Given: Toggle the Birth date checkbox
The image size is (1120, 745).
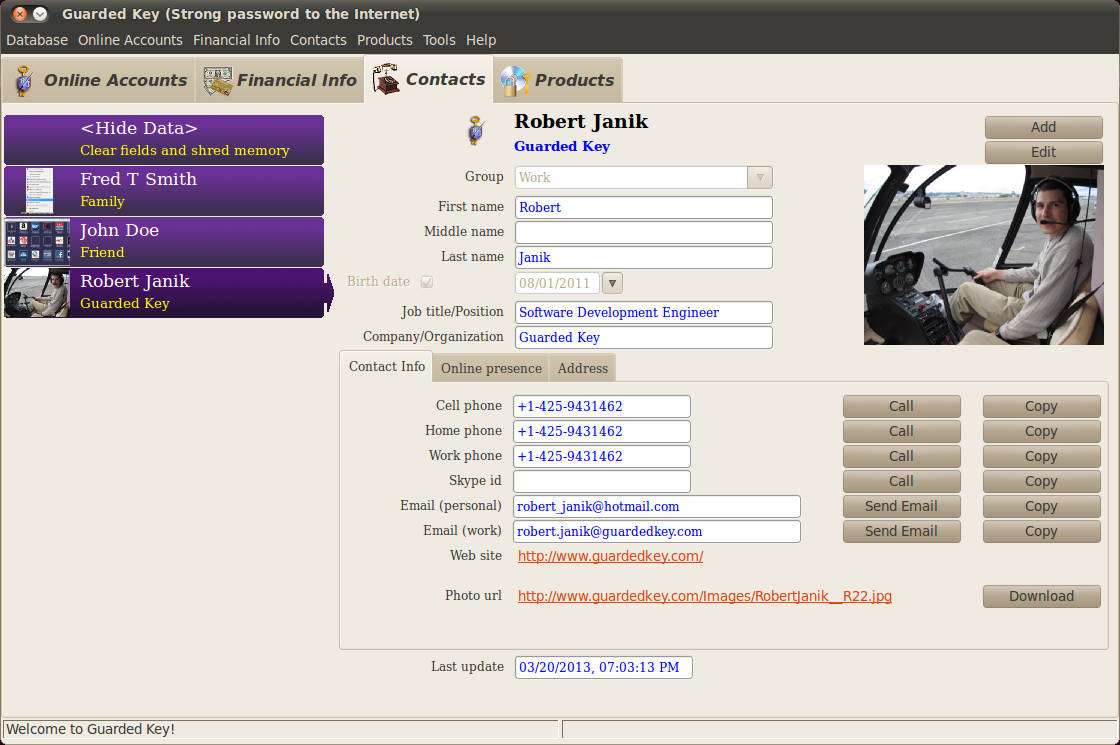Looking at the screenshot, I should click(427, 282).
